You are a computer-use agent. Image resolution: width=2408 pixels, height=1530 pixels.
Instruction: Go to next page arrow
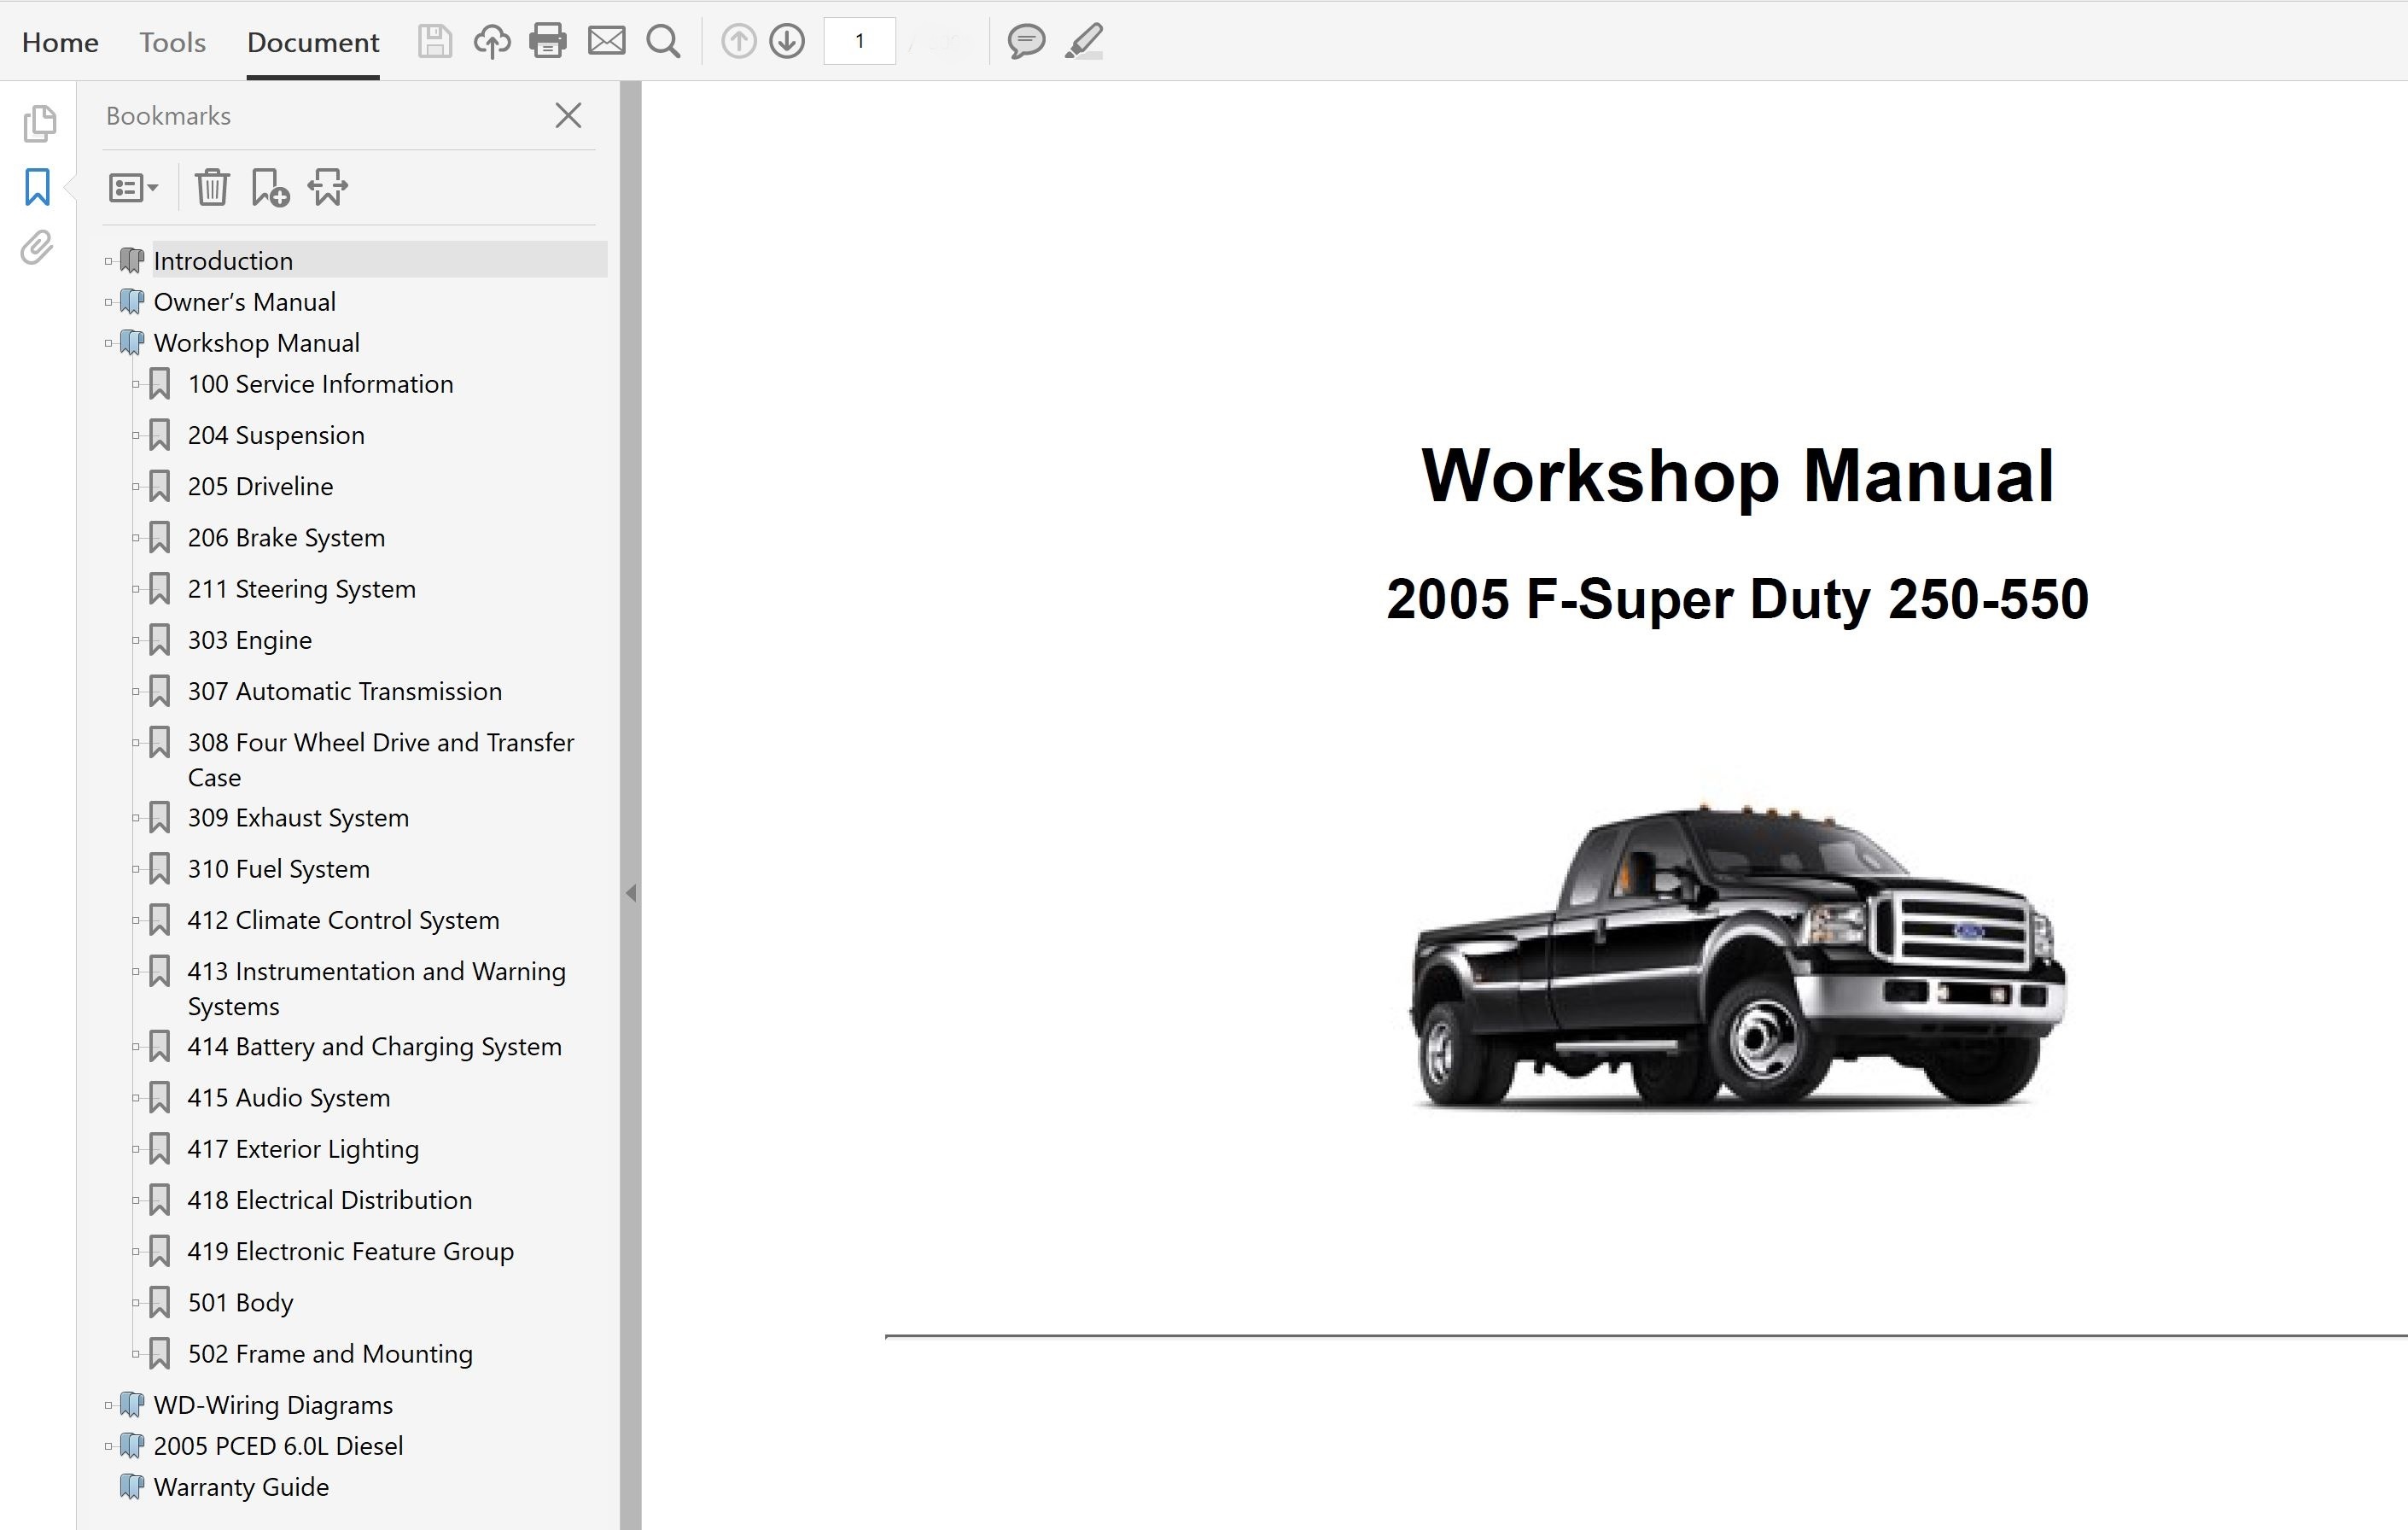pyautogui.click(x=787, y=41)
